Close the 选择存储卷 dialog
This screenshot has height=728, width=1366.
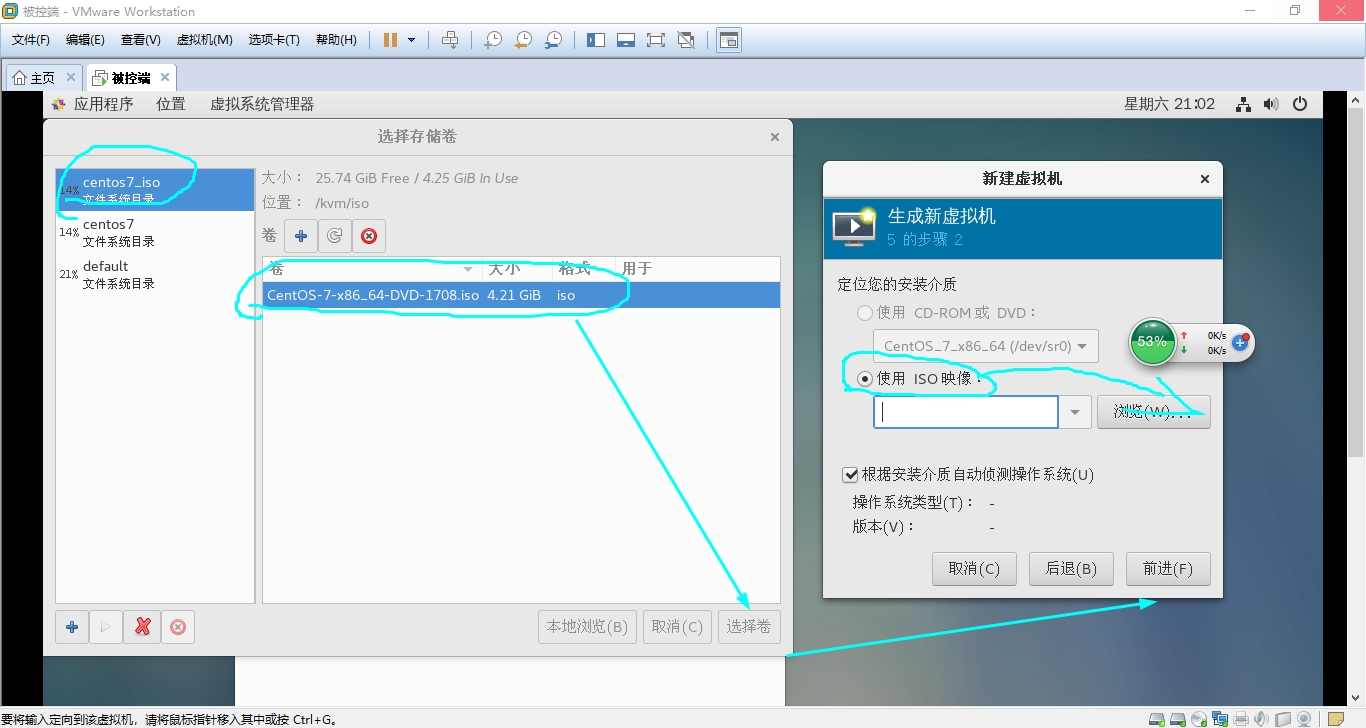click(x=775, y=137)
